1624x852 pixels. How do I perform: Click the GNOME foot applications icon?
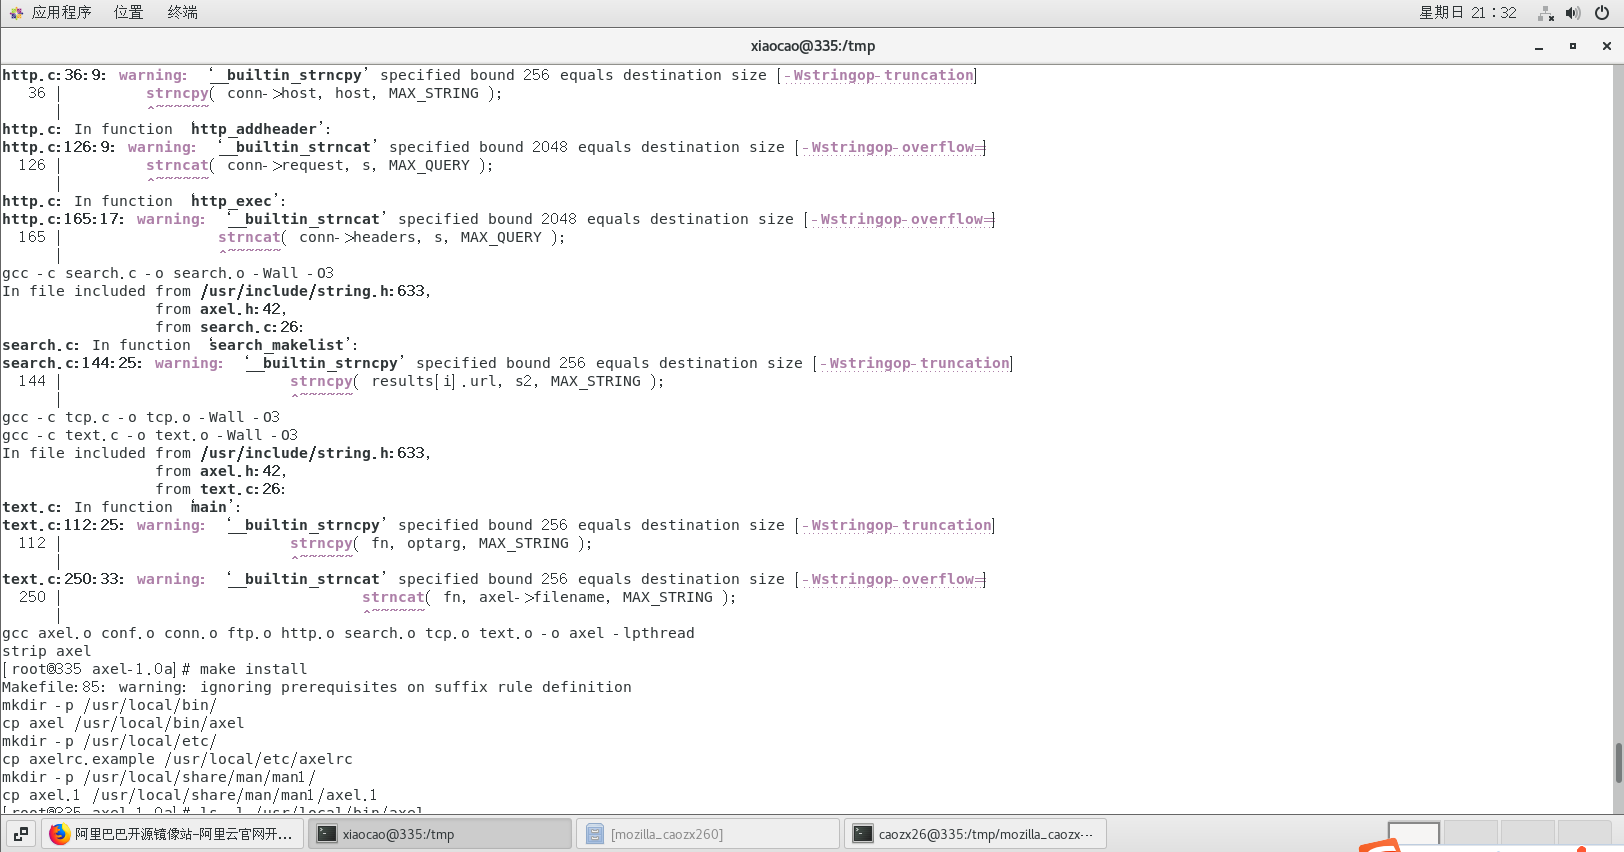tap(16, 12)
